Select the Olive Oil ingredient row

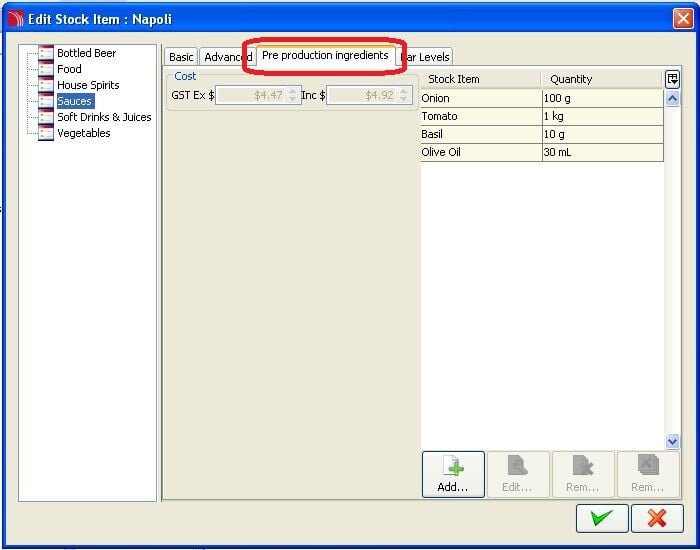point(480,152)
